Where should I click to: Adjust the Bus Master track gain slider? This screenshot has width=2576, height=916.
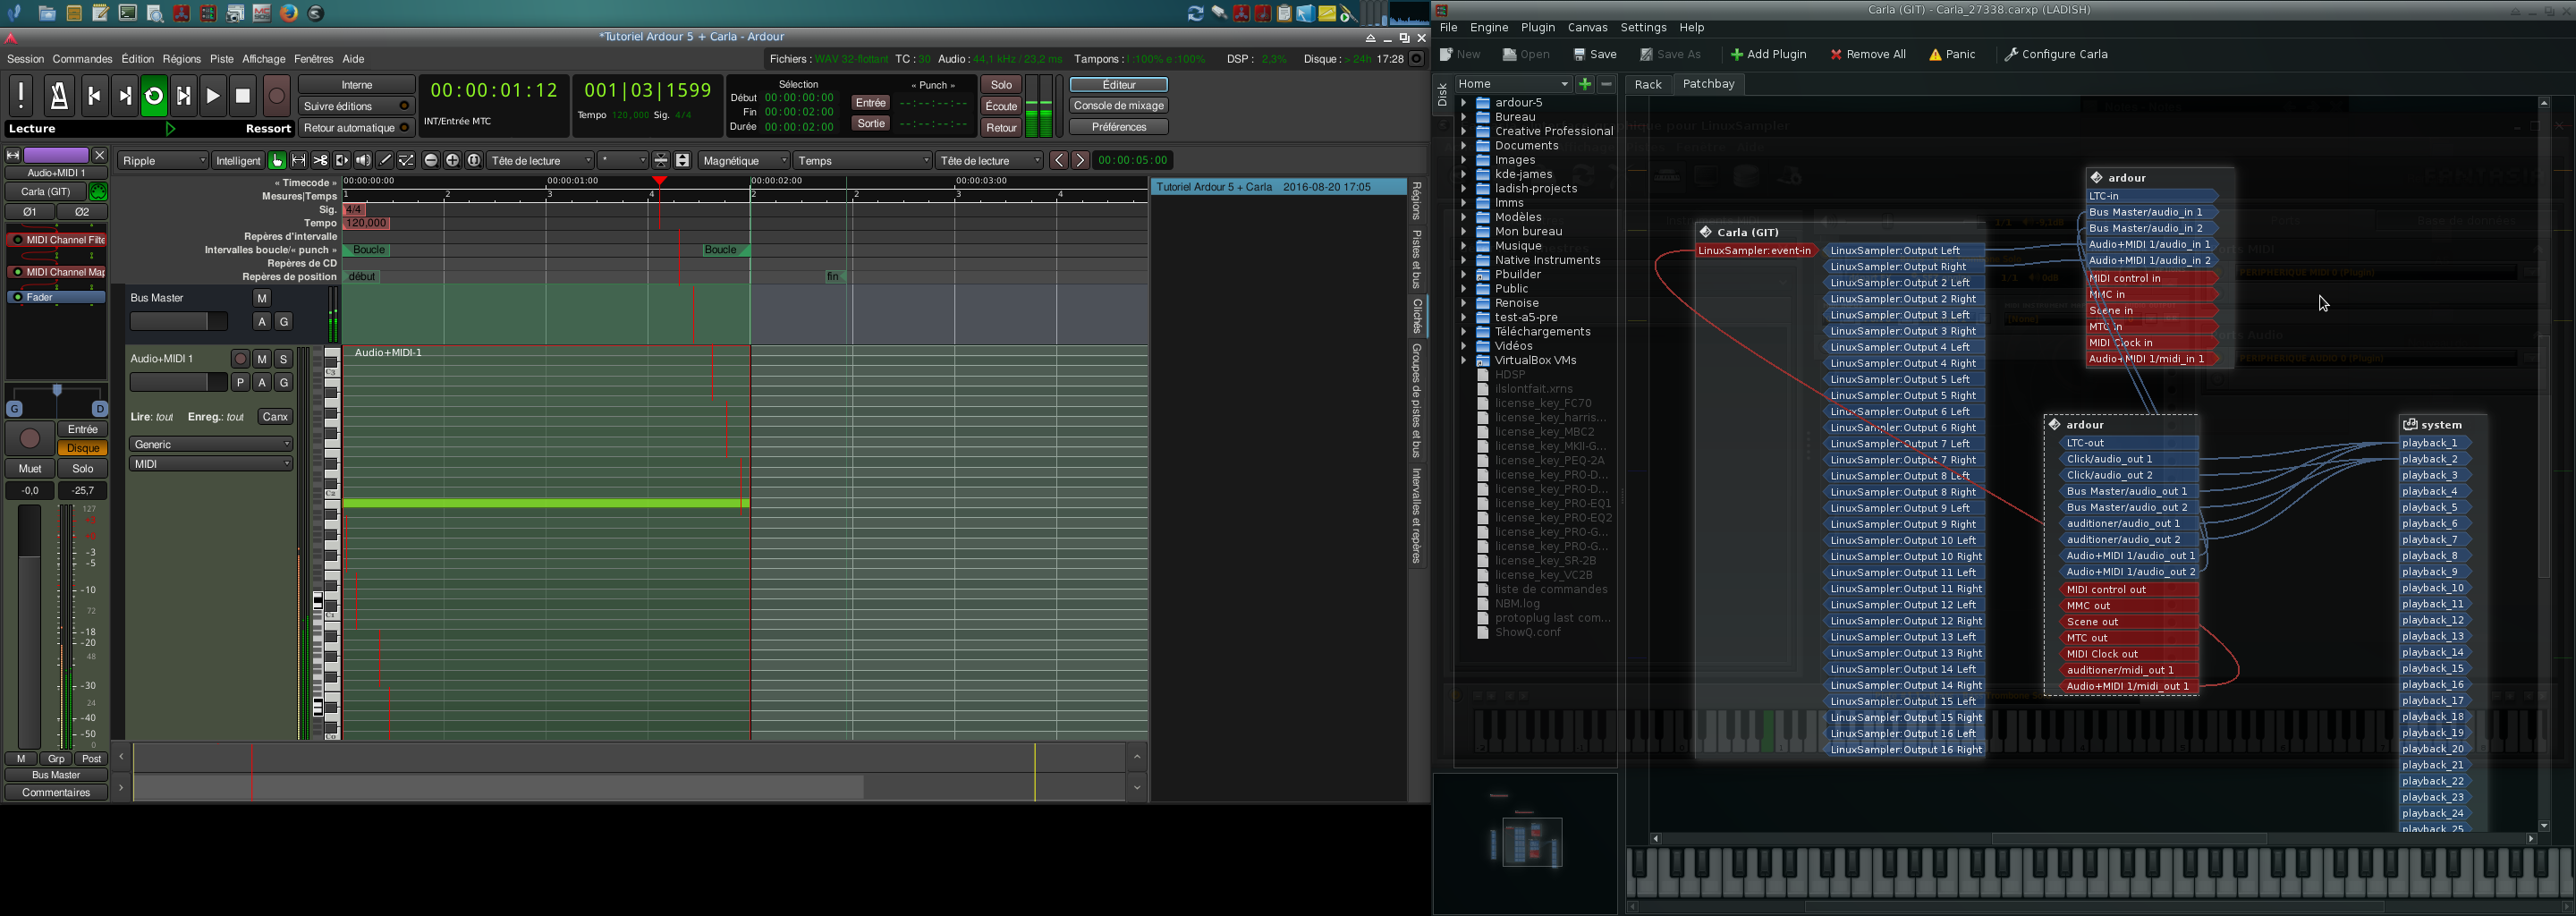[179, 321]
